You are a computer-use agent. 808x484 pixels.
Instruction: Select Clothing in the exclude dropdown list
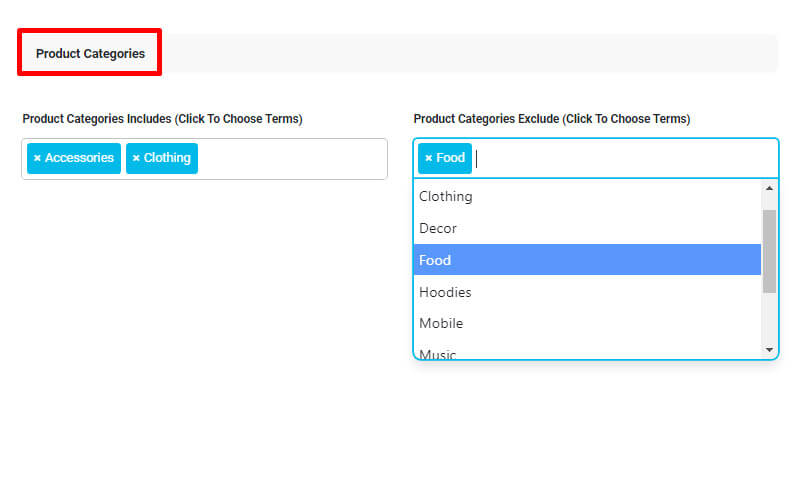587,196
